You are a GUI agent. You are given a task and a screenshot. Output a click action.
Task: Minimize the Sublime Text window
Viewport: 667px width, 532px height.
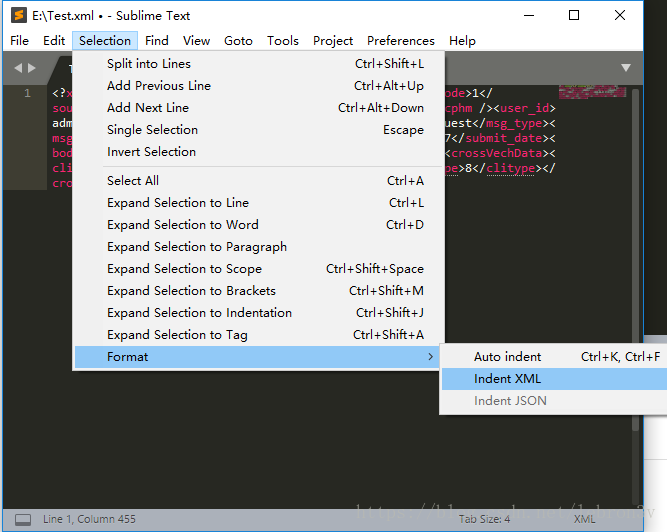tap(529, 15)
